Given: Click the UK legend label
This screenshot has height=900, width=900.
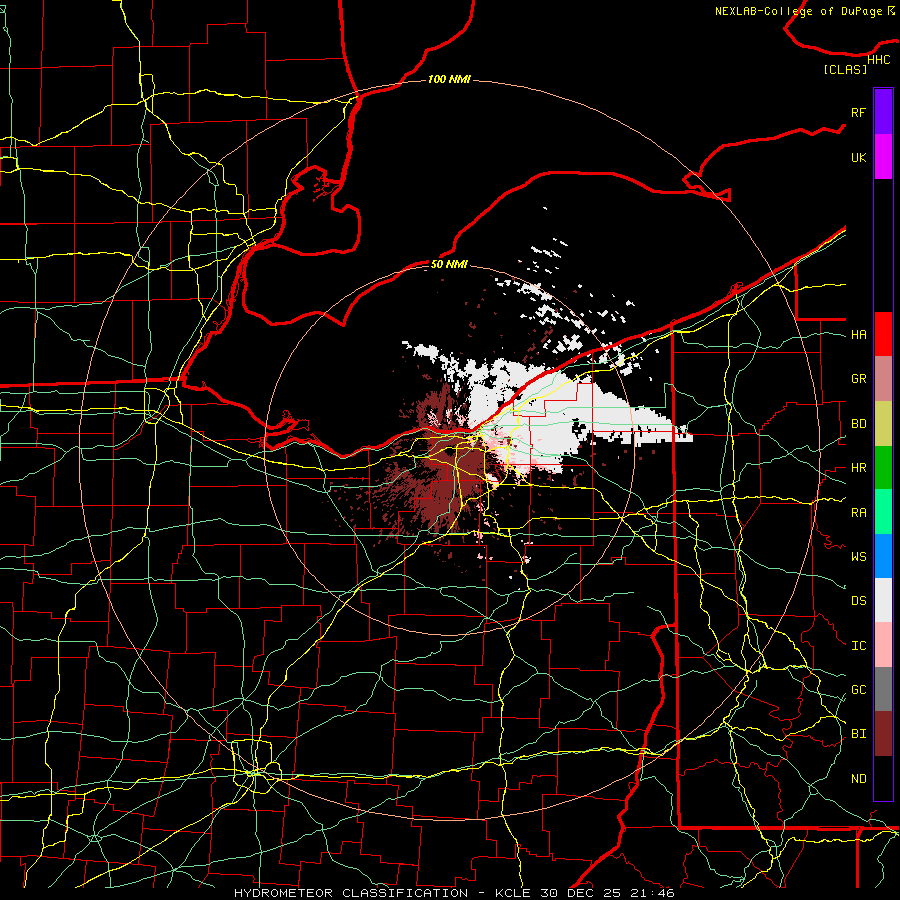Looking at the screenshot, I should (858, 157).
